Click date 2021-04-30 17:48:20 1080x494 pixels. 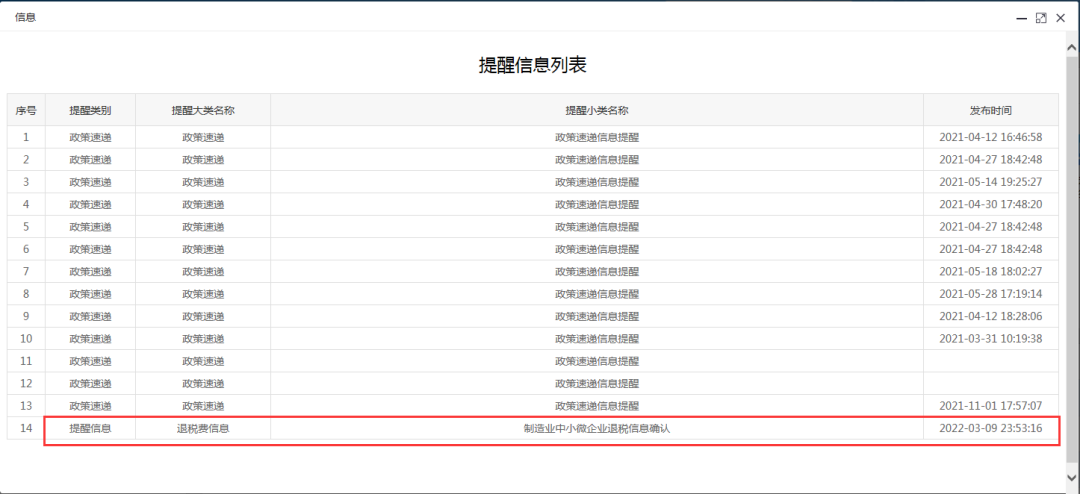990,205
